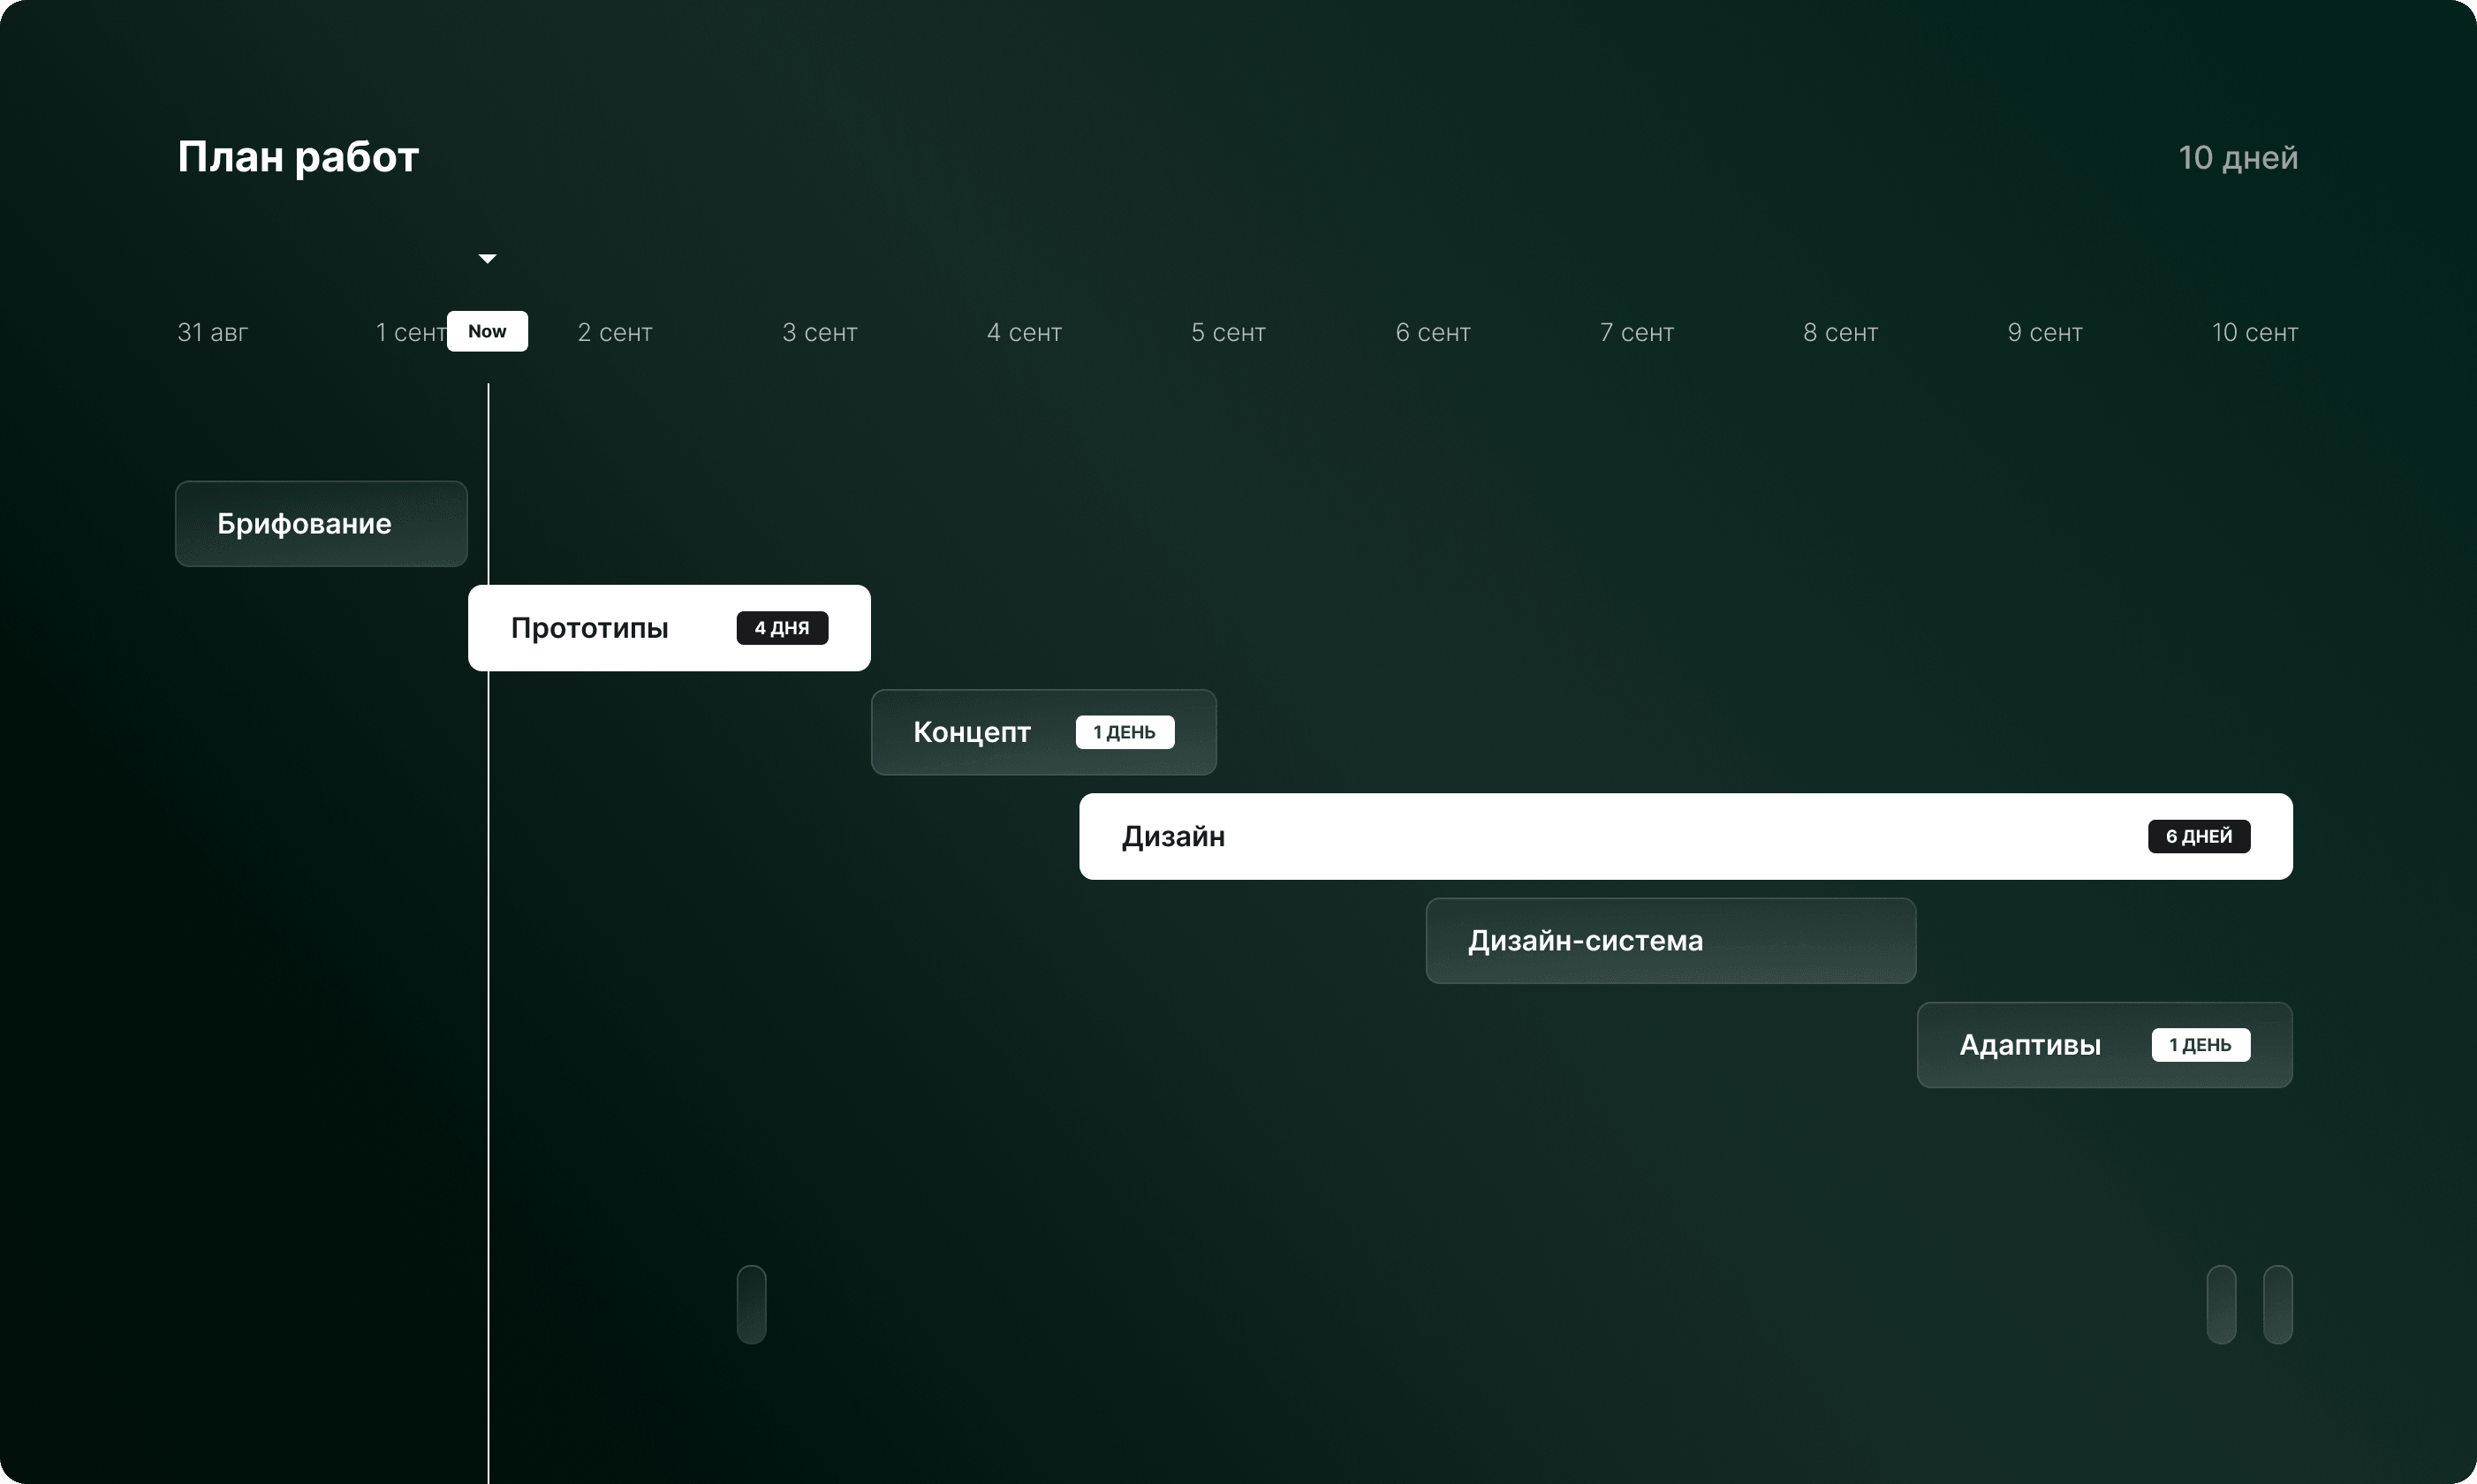This screenshot has width=2477, height=1484.
Task: Click the 10 дней total duration label
Action: pyautogui.click(x=2238, y=157)
